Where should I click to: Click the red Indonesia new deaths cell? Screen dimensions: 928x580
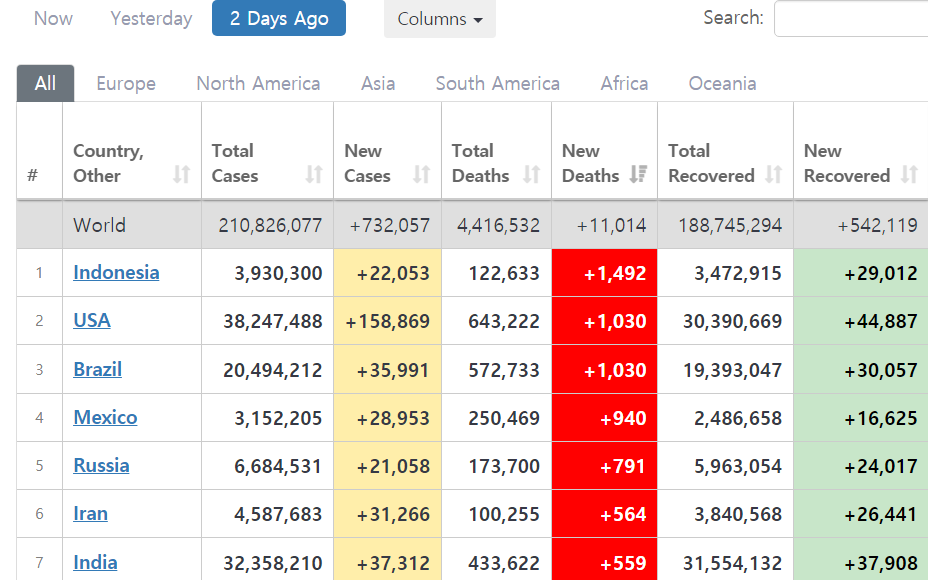coord(604,273)
